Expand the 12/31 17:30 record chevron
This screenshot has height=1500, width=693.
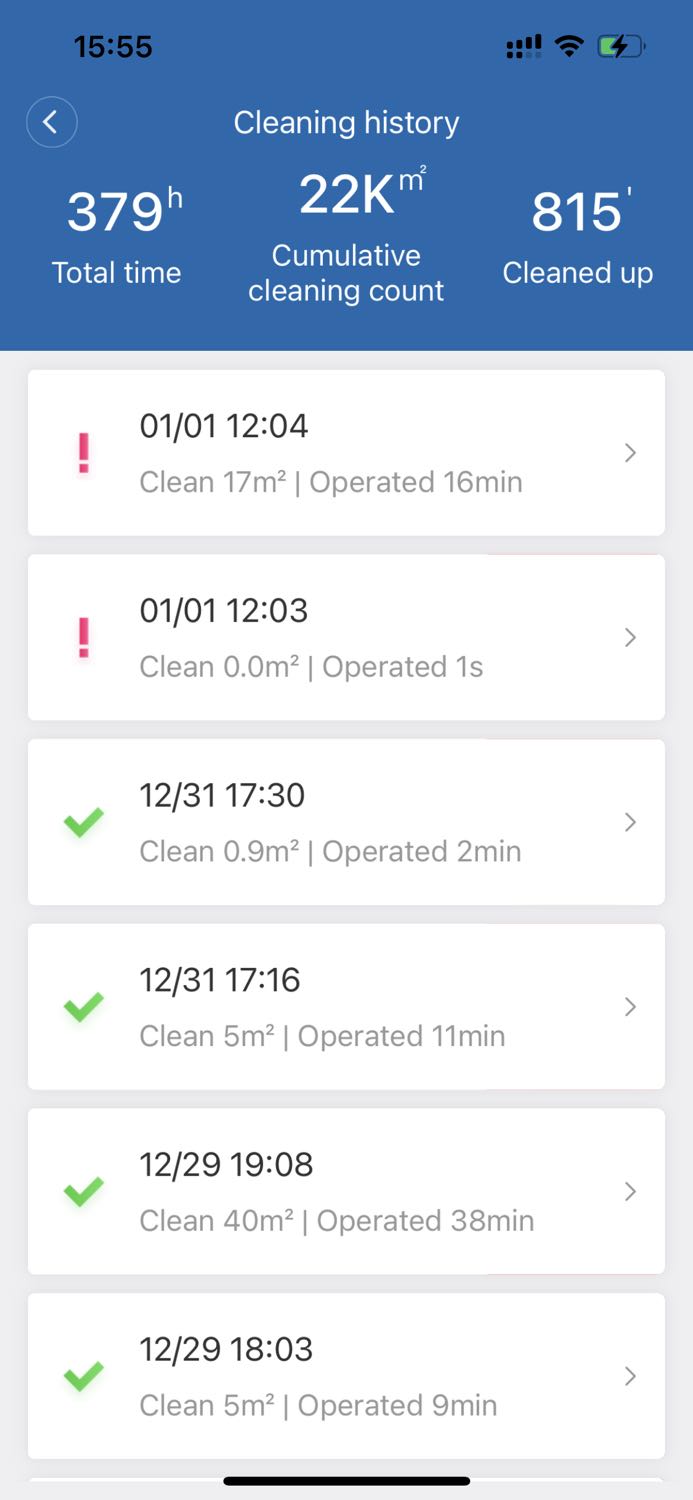[630, 822]
